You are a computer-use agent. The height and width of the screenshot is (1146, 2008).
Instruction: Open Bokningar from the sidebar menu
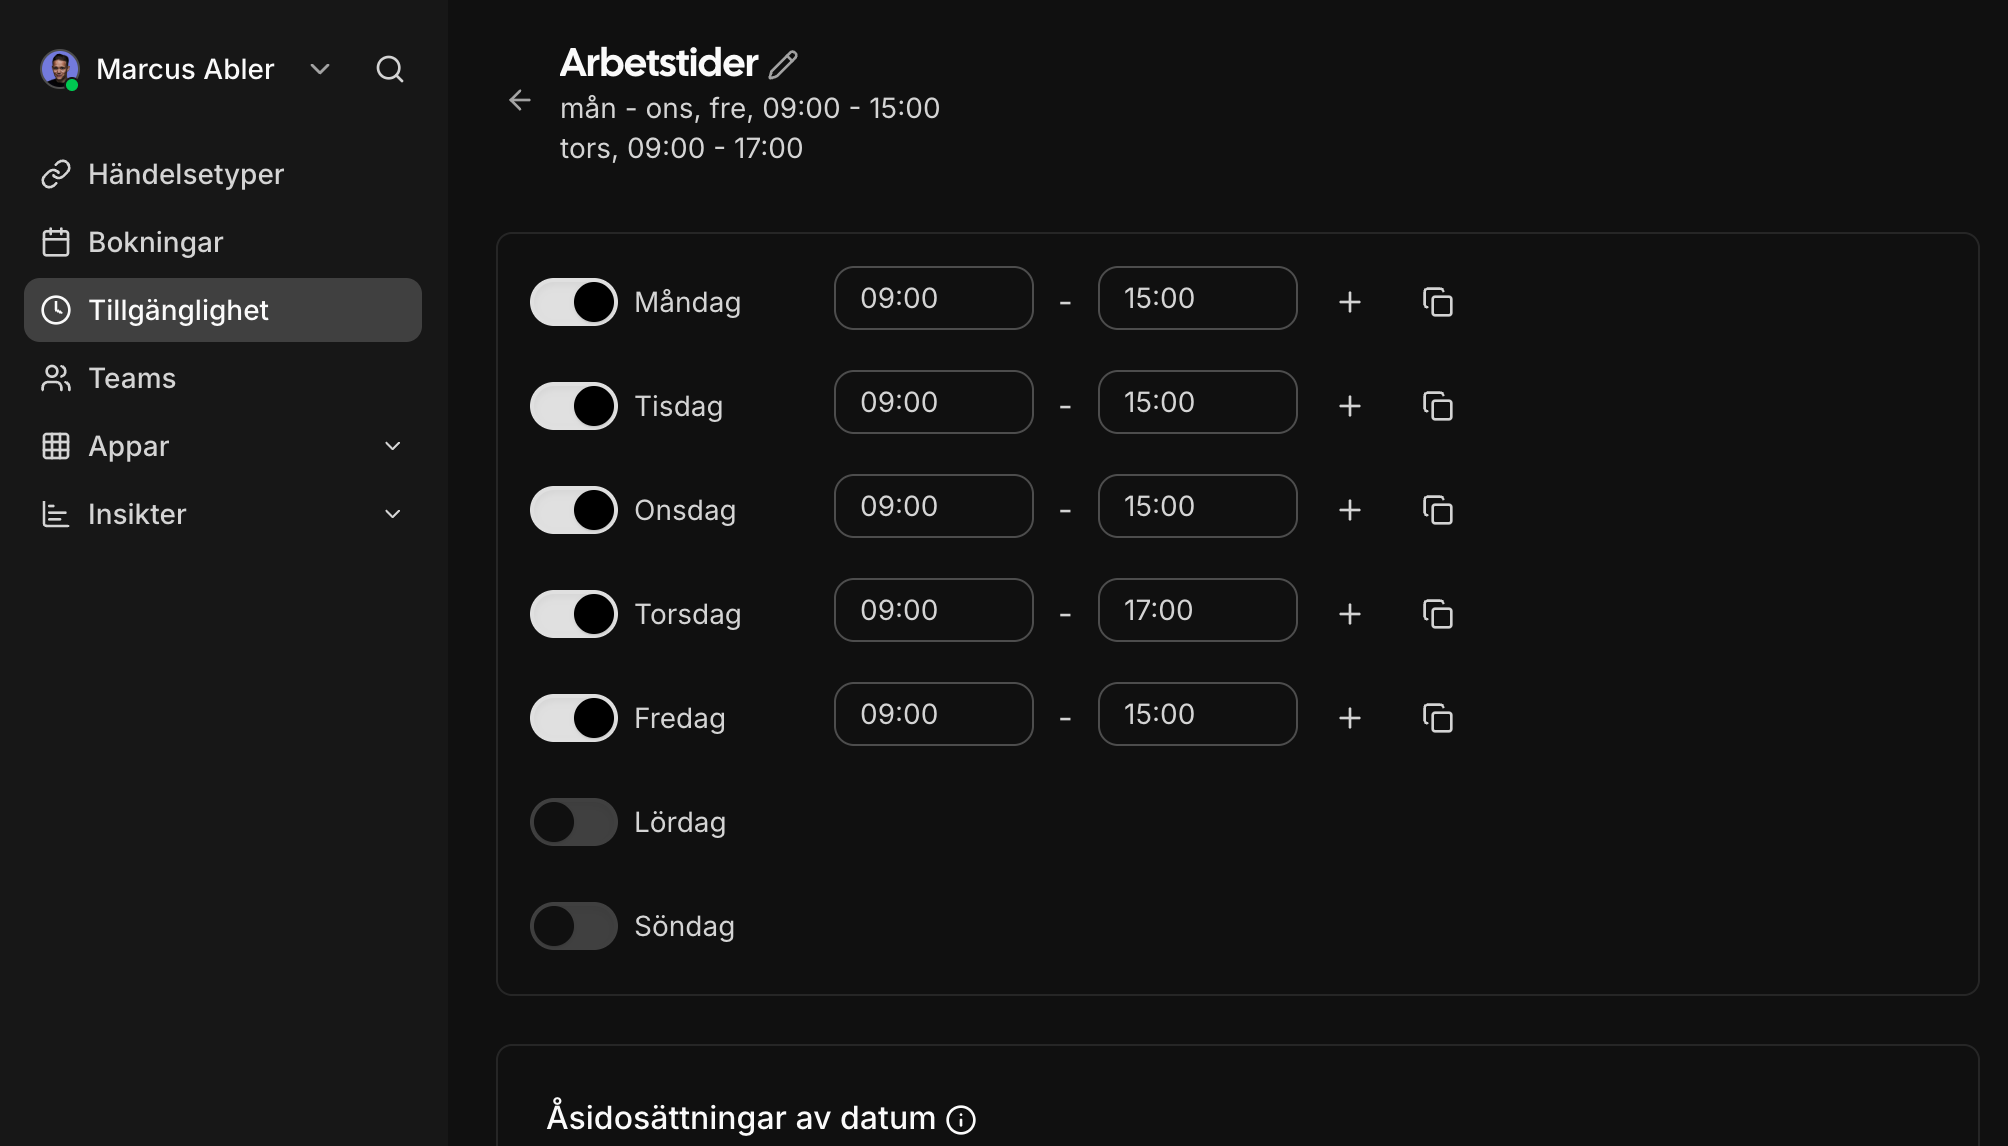pyautogui.click(x=156, y=241)
